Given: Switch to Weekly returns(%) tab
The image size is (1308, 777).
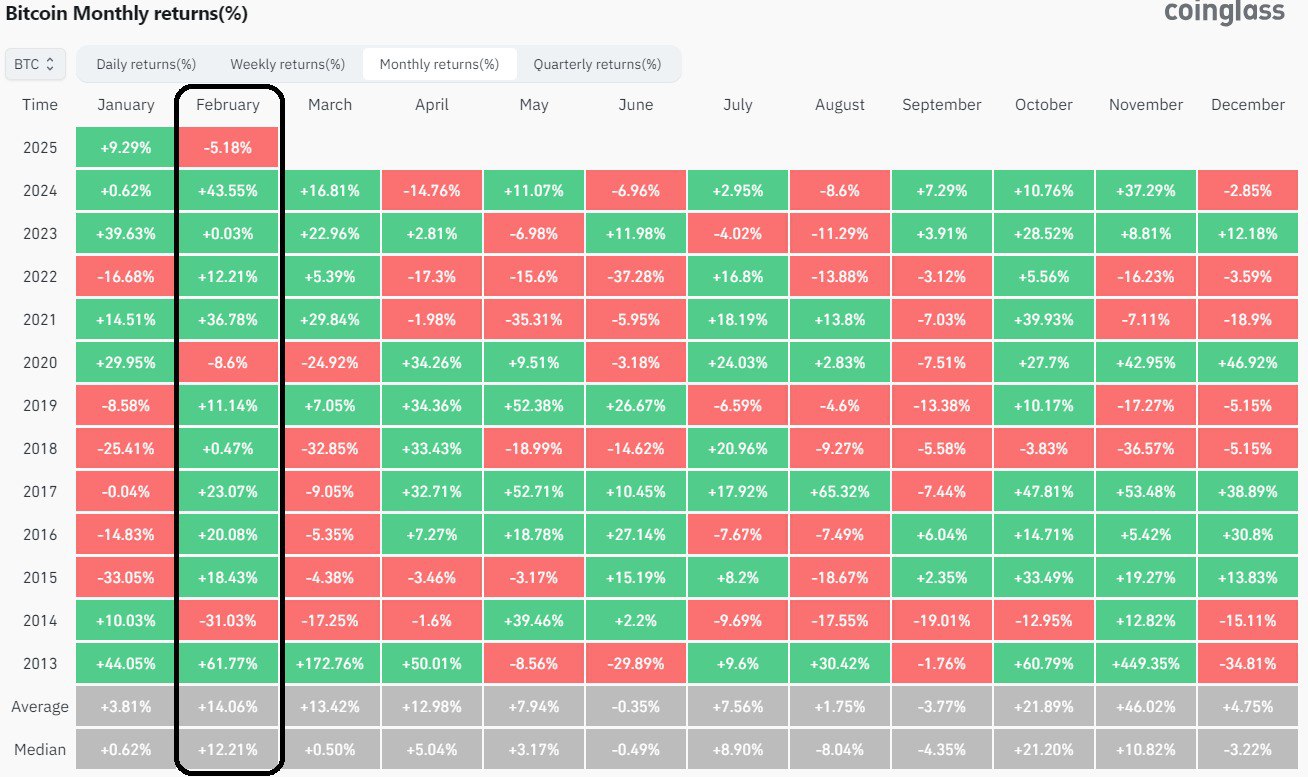Looking at the screenshot, I should coord(288,64).
